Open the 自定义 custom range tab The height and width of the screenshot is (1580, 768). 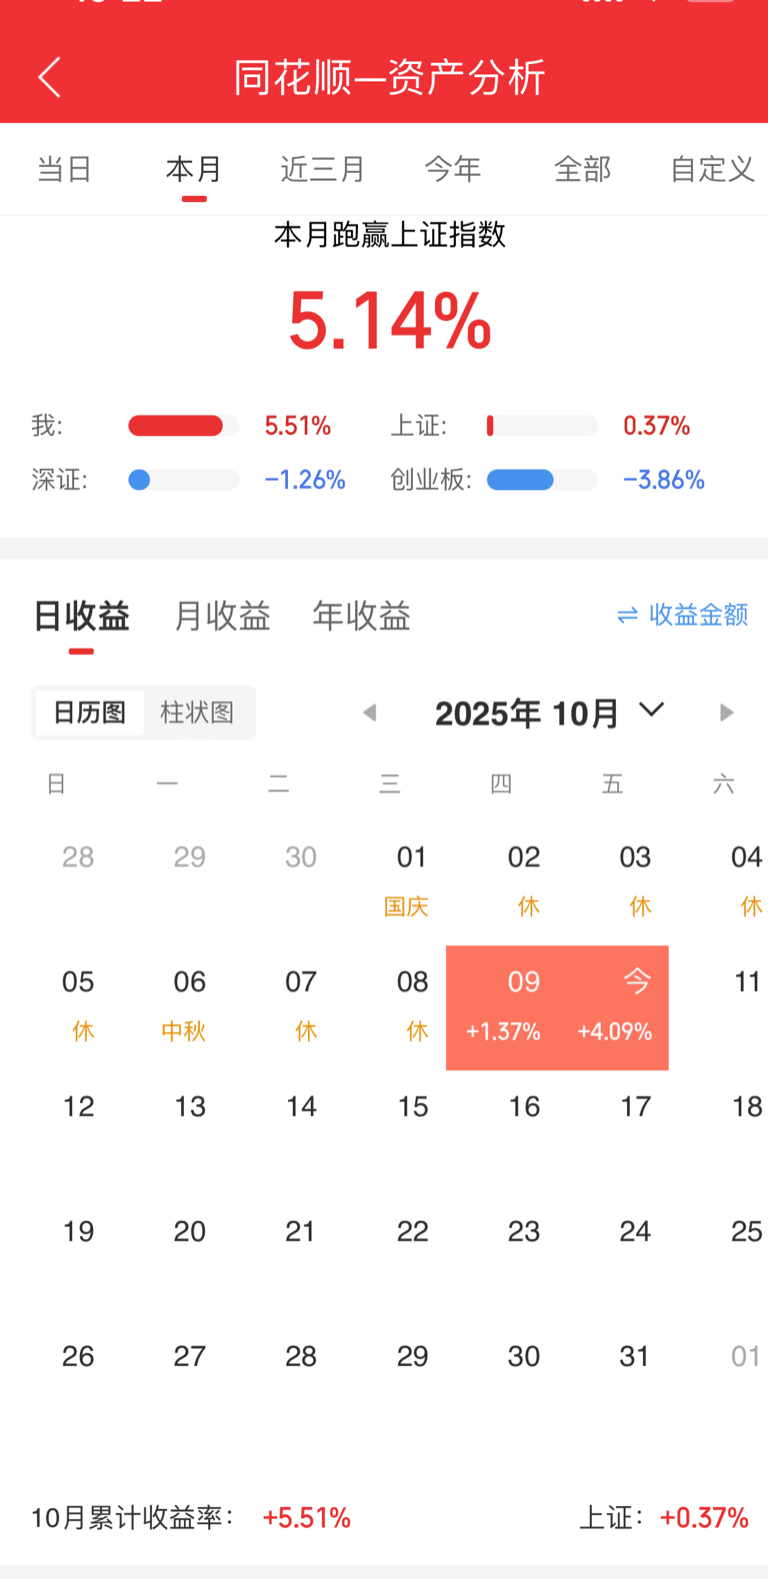[712, 169]
